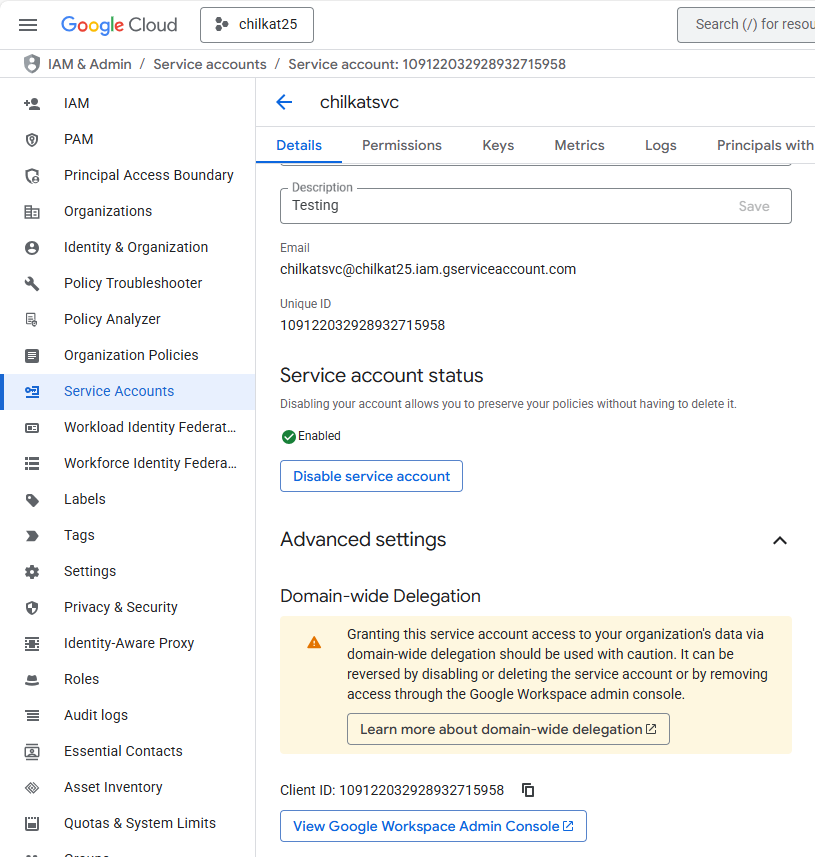Open View Google Workspace Admin Console
The image size is (815, 857).
(x=433, y=826)
